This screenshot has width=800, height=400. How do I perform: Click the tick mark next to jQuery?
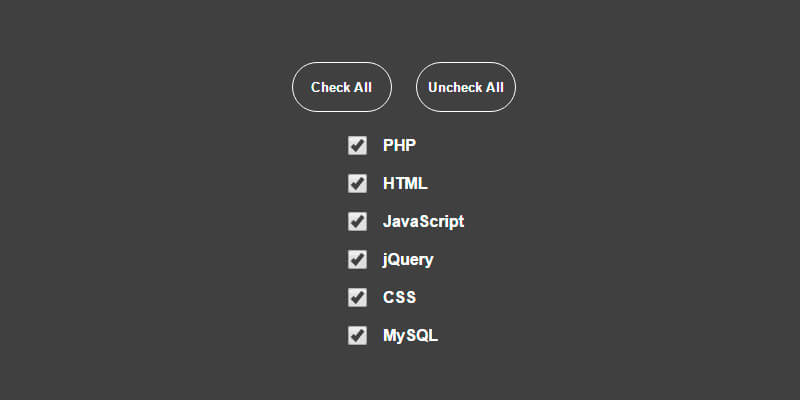357,260
